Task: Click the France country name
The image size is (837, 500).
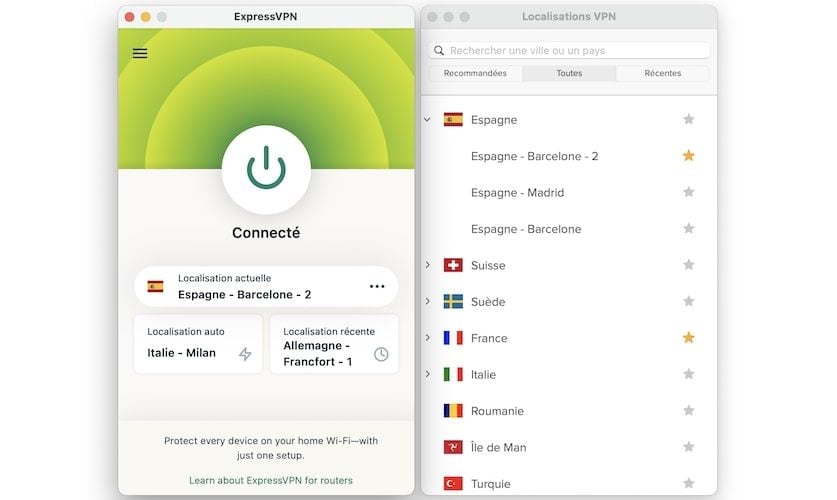Action: click(489, 338)
